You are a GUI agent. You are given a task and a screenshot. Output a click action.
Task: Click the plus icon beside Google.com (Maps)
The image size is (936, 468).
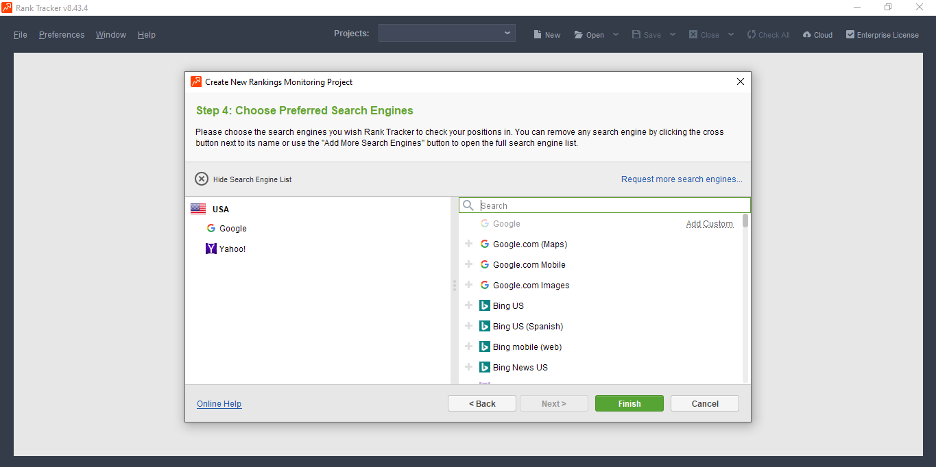click(x=469, y=244)
